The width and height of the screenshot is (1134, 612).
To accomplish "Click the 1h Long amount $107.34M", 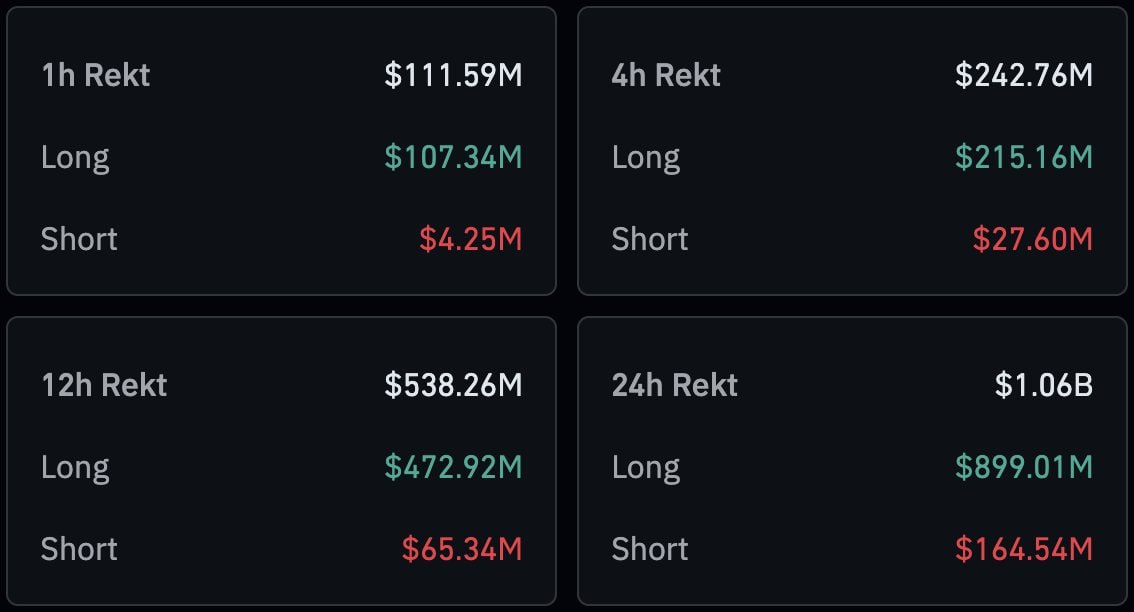I will 453,157.
